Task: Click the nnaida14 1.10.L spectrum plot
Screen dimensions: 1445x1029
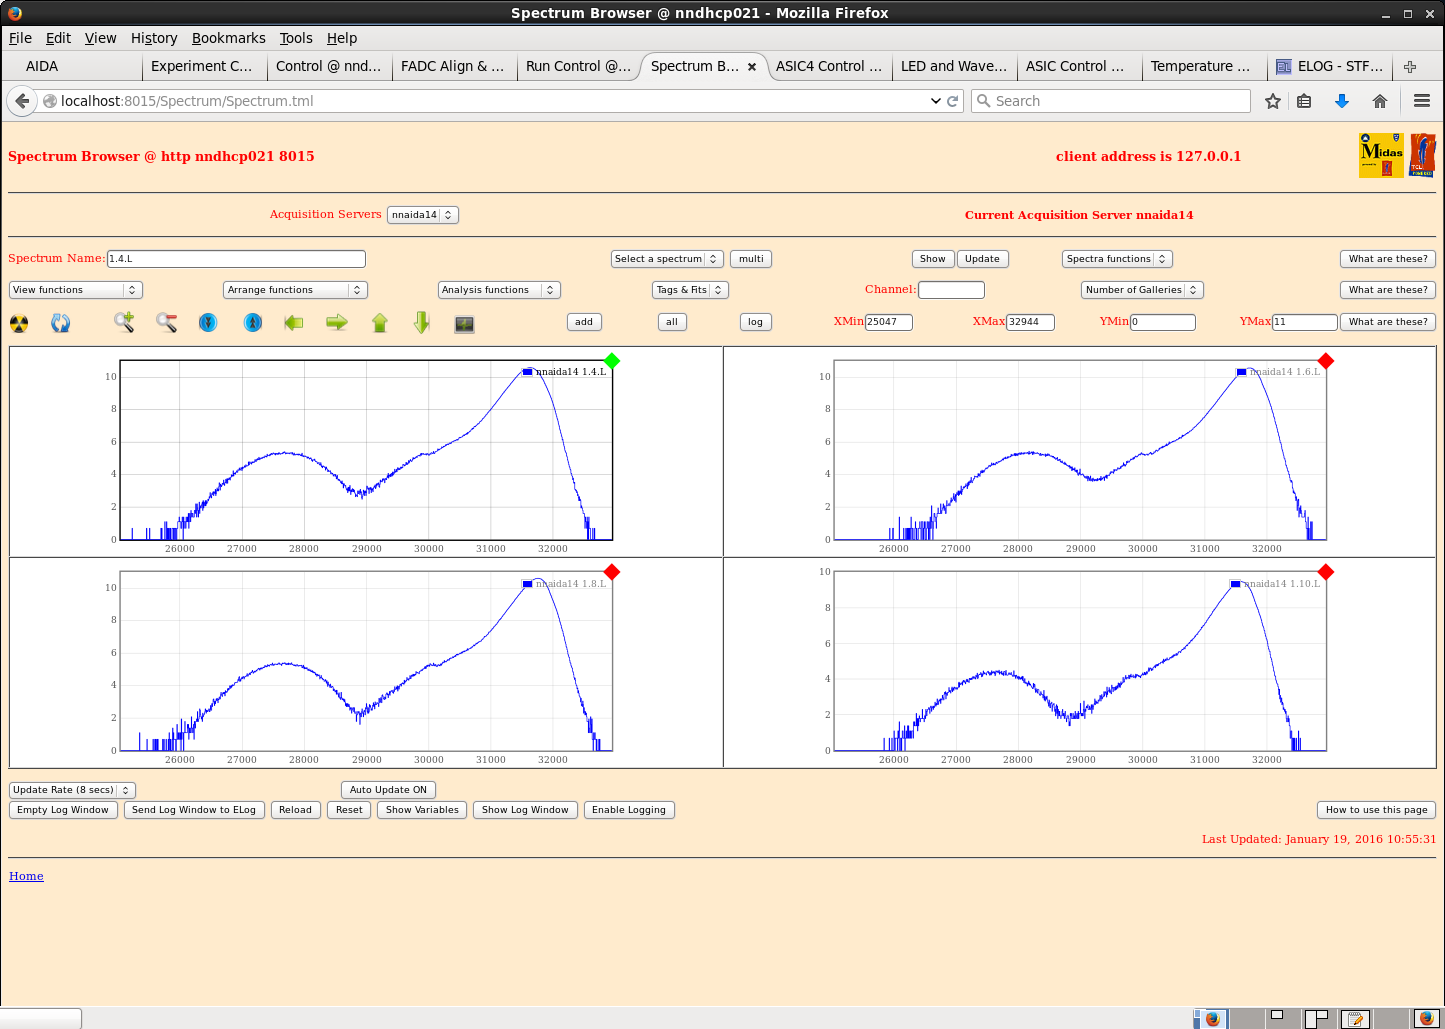Action: tap(1080, 661)
